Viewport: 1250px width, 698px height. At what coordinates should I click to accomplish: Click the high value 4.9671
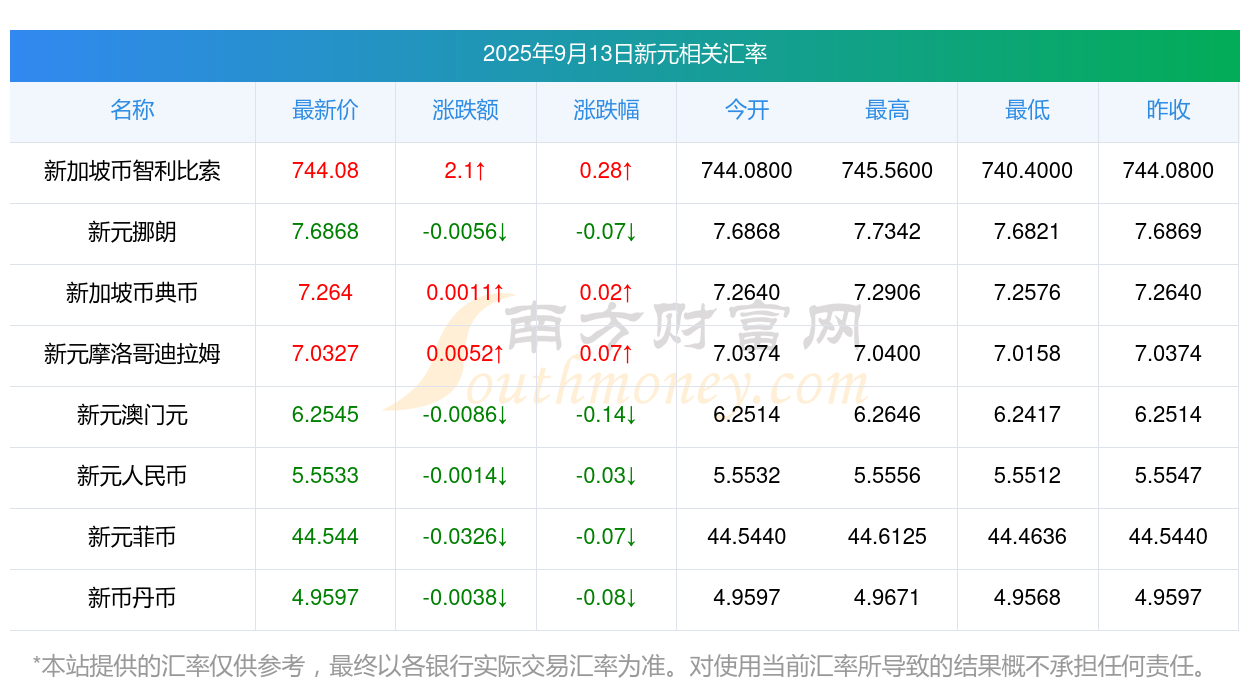coord(887,598)
